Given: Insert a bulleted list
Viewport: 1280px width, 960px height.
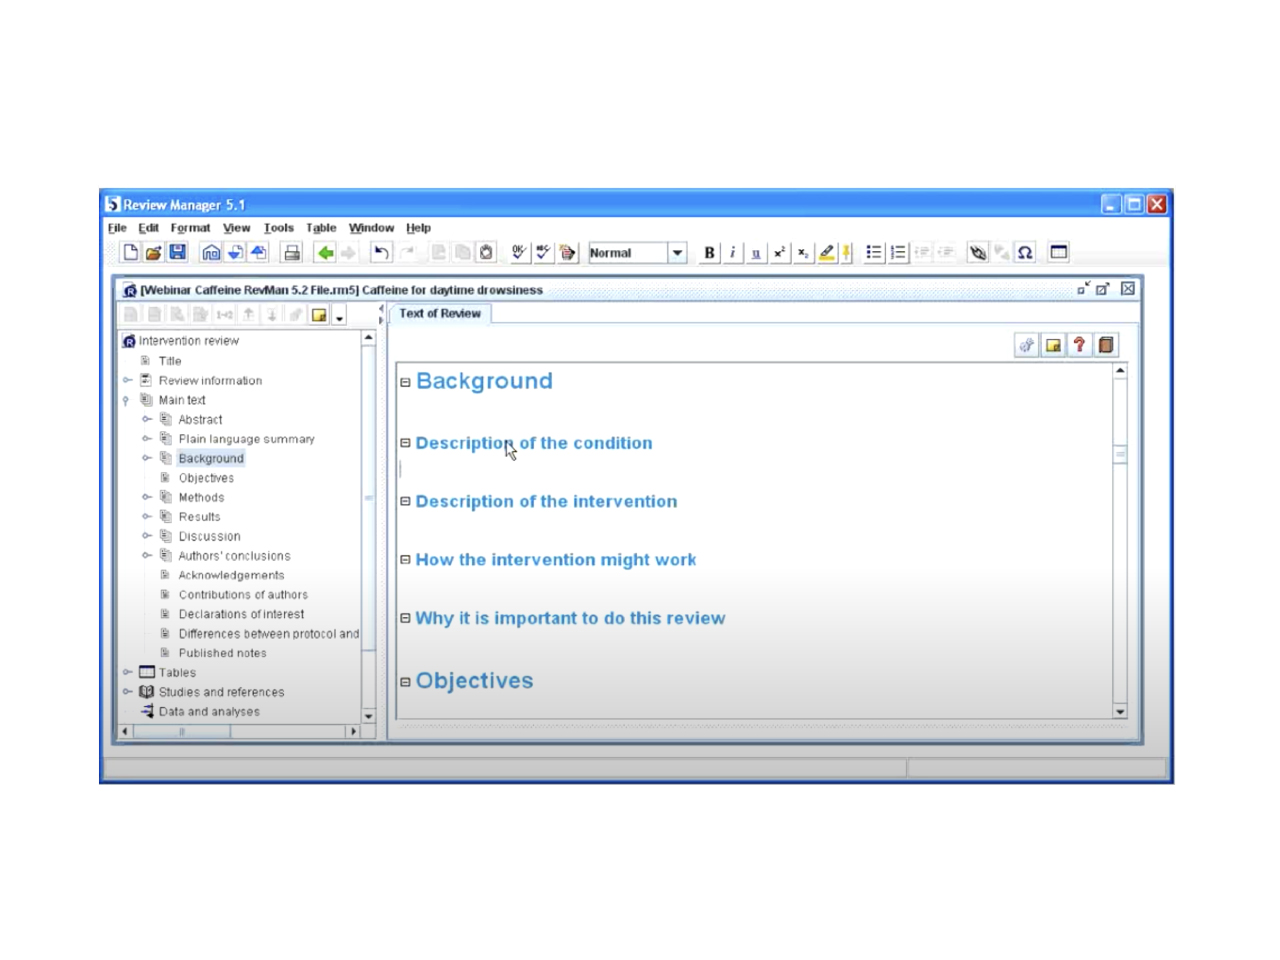Looking at the screenshot, I should pyautogui.click(x=874, y=253).
